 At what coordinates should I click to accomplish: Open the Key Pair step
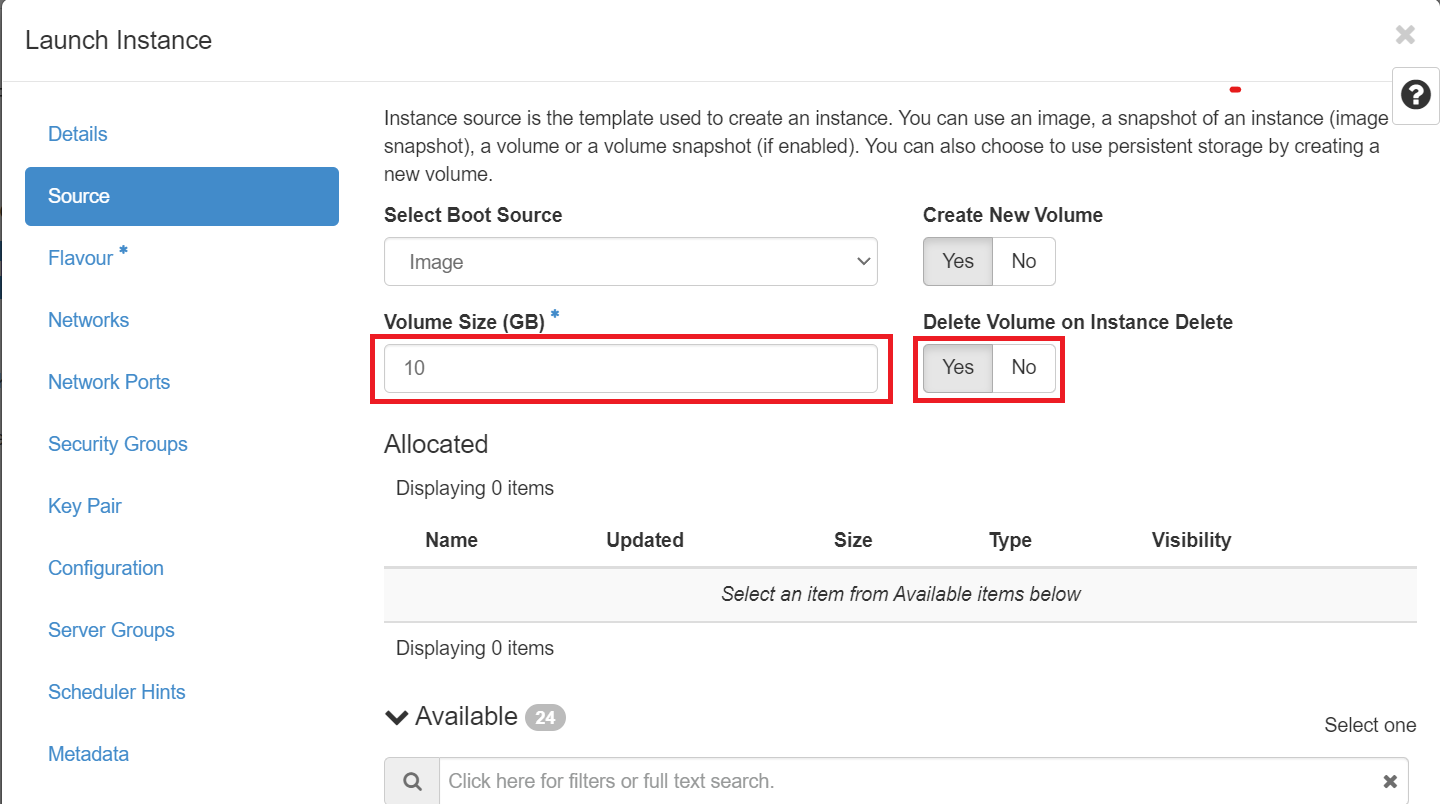85,506
